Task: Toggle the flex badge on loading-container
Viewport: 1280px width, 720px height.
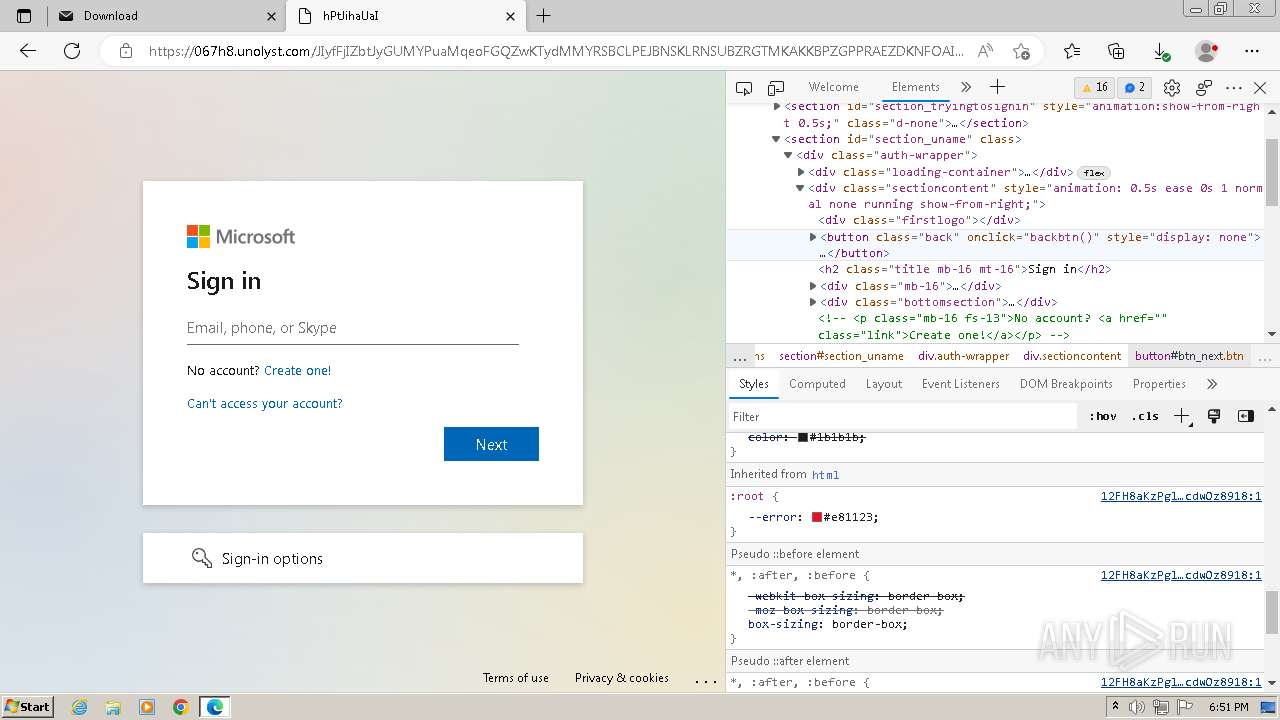Action: coord(1094,172)
